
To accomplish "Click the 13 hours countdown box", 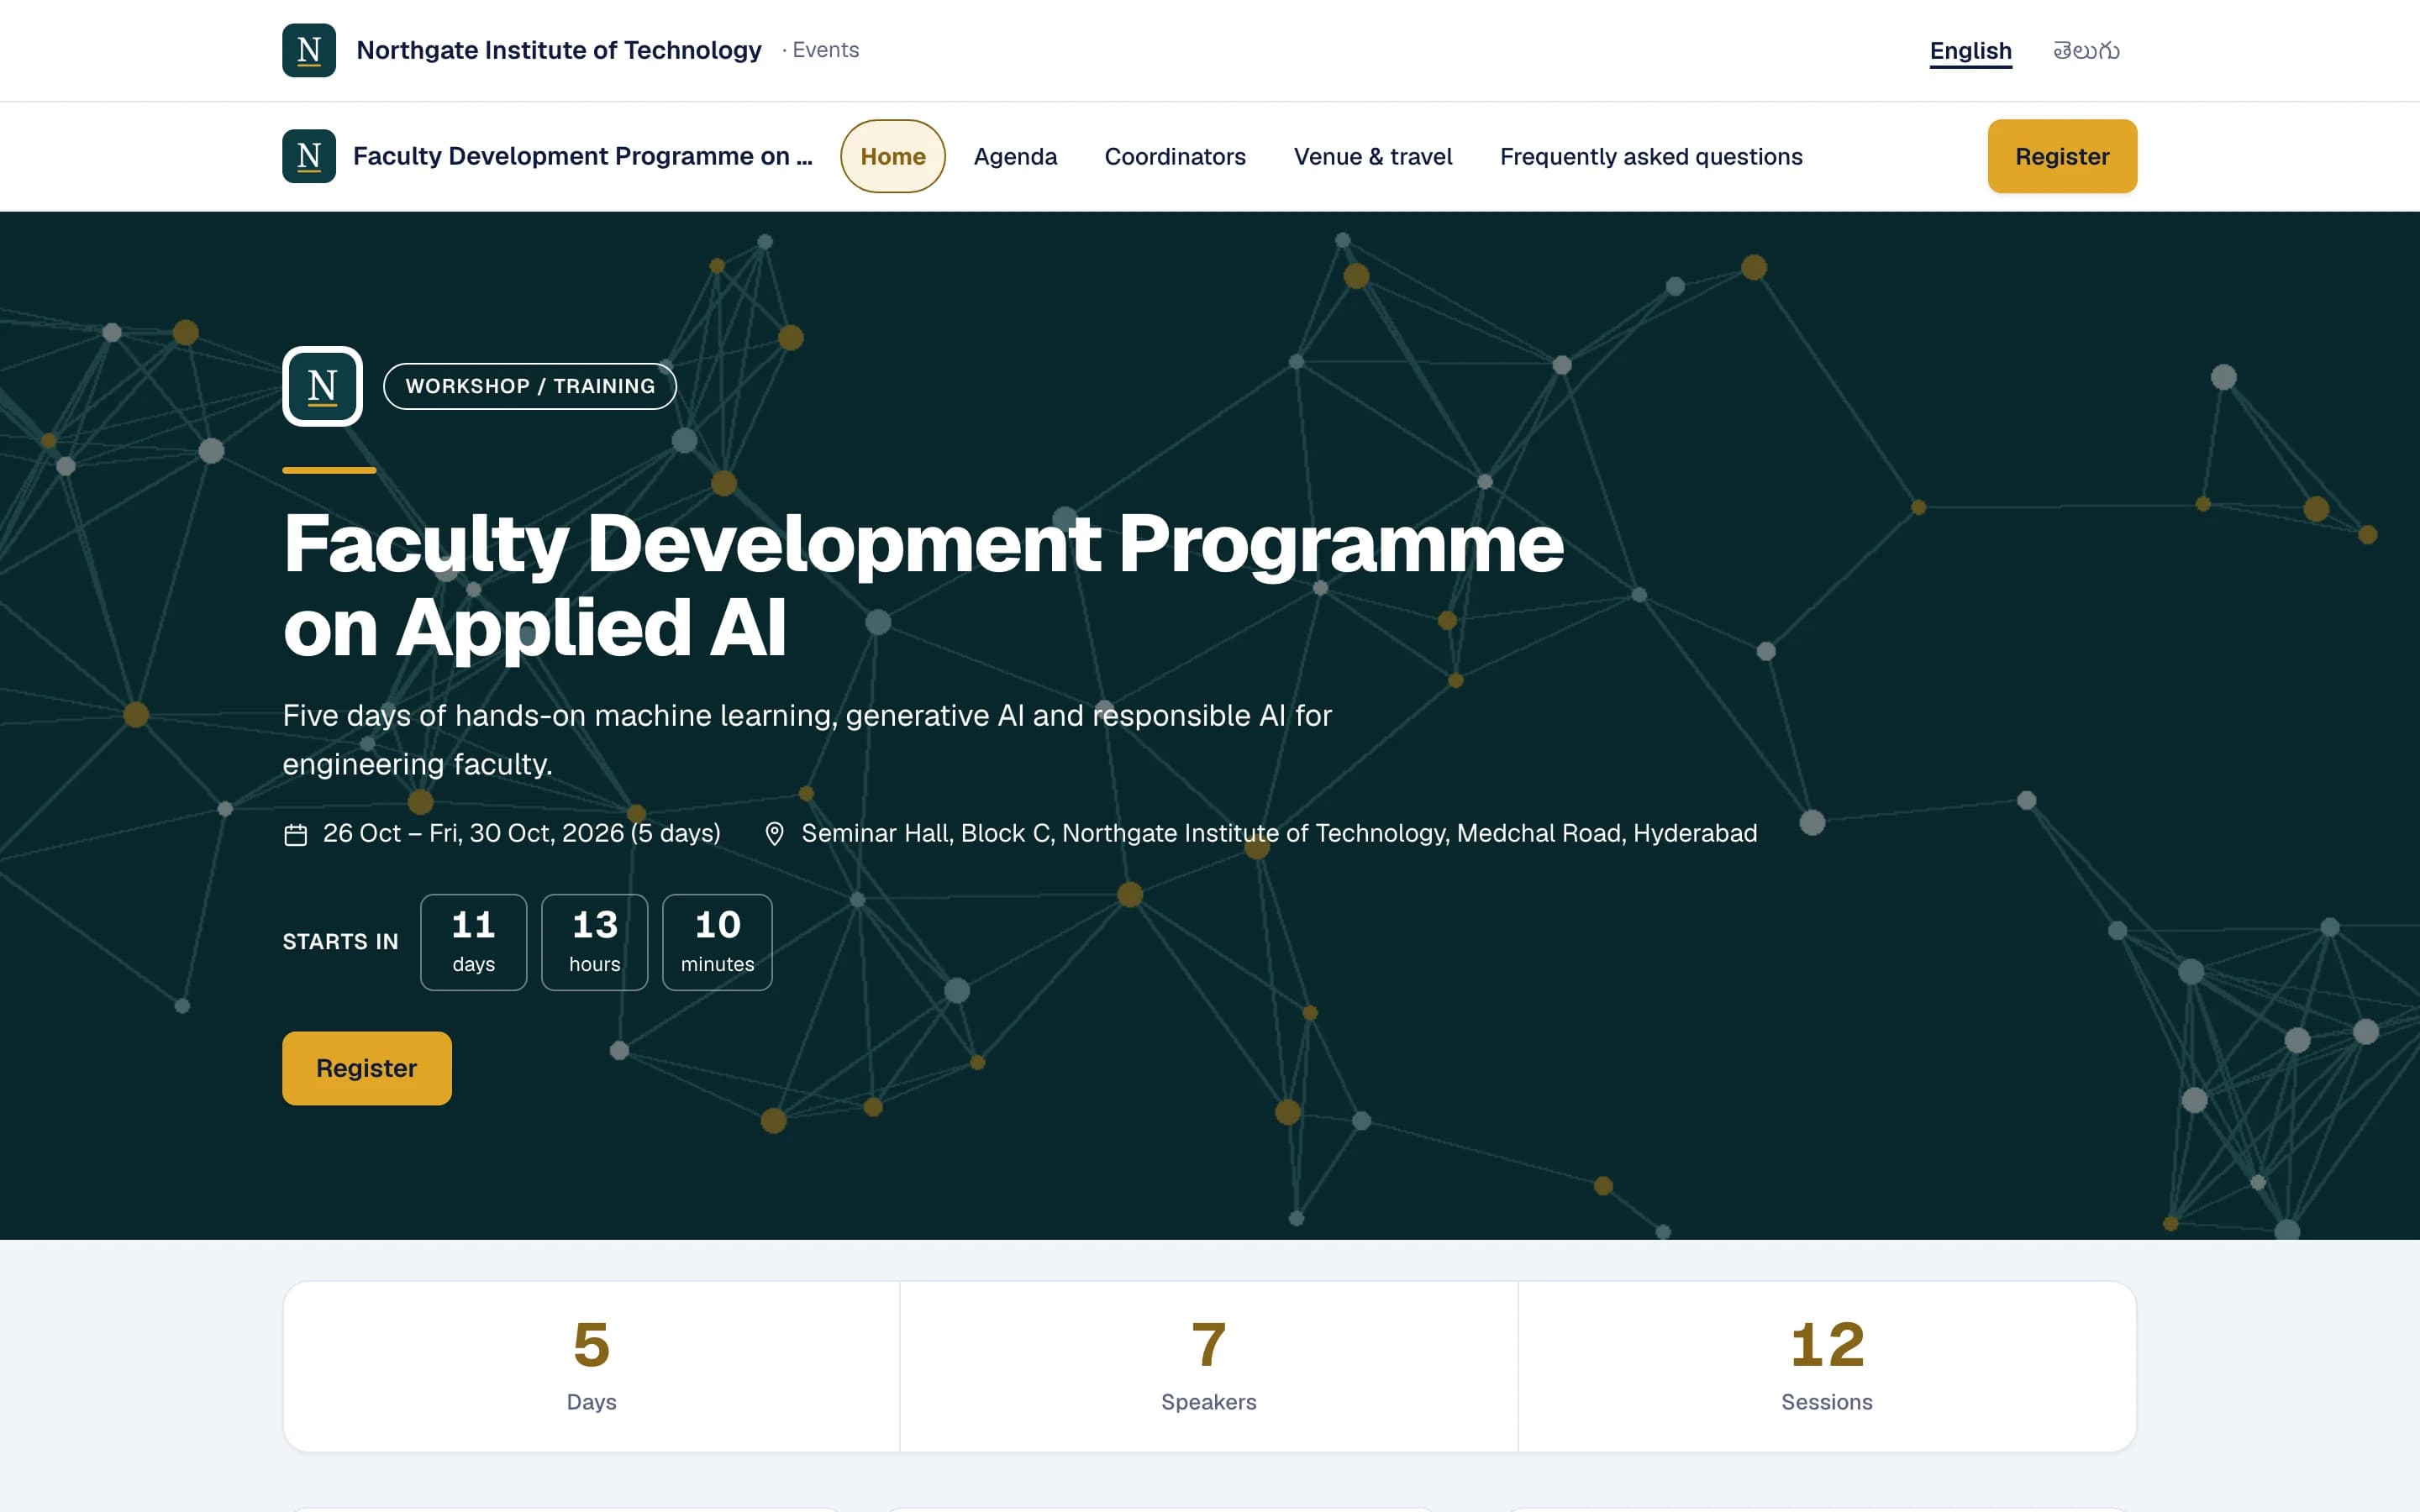I will 595,942.
